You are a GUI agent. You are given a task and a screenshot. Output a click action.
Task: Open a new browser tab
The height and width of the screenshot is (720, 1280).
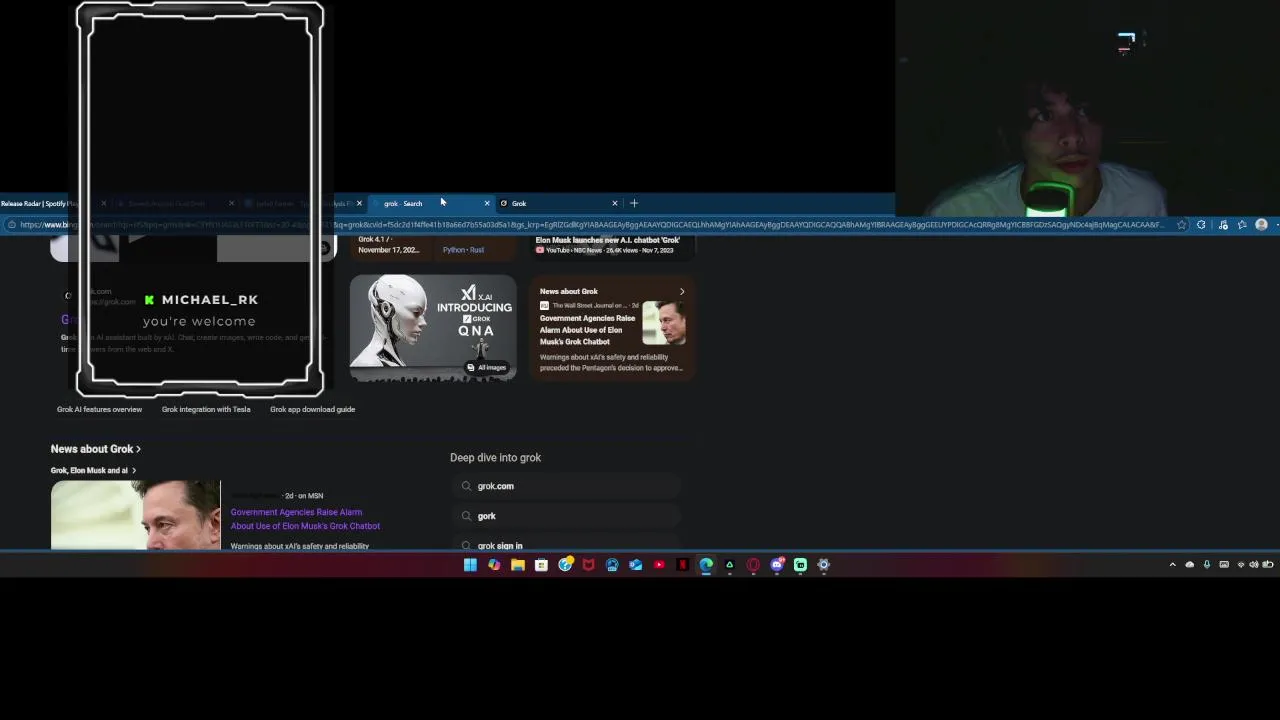point(634,203)
